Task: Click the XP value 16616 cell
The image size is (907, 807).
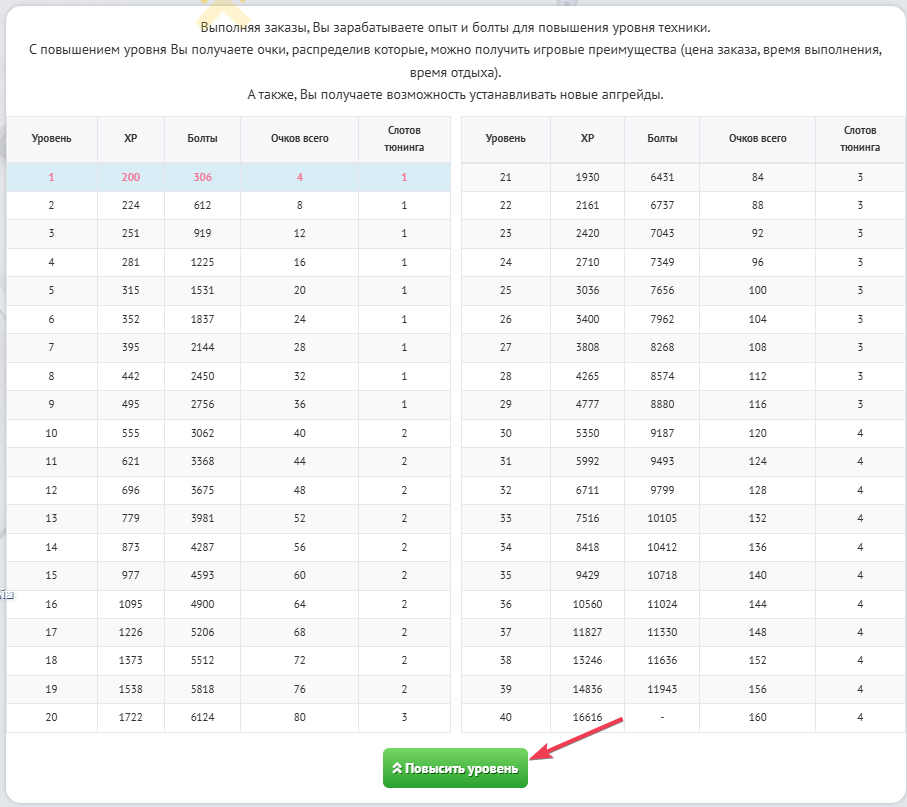Action: [587, 717]
